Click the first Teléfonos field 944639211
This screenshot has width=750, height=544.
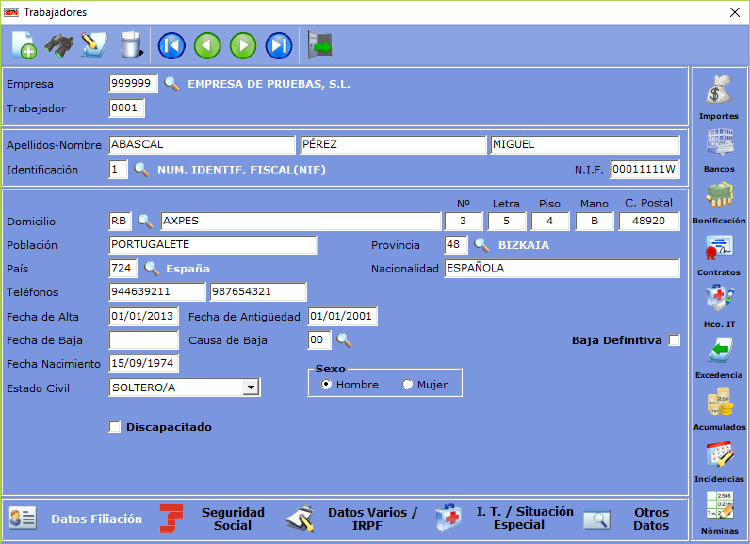click(x=157, y=292)
